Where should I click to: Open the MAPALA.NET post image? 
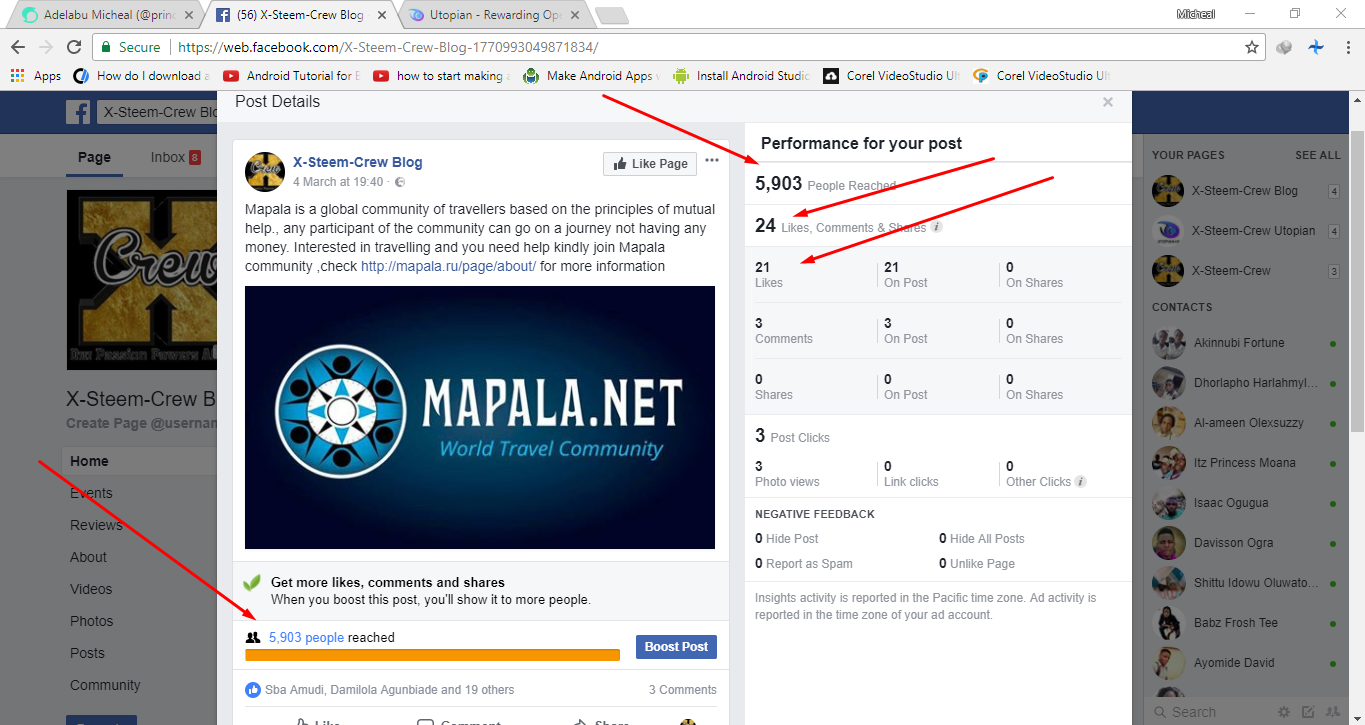point(480,417)
